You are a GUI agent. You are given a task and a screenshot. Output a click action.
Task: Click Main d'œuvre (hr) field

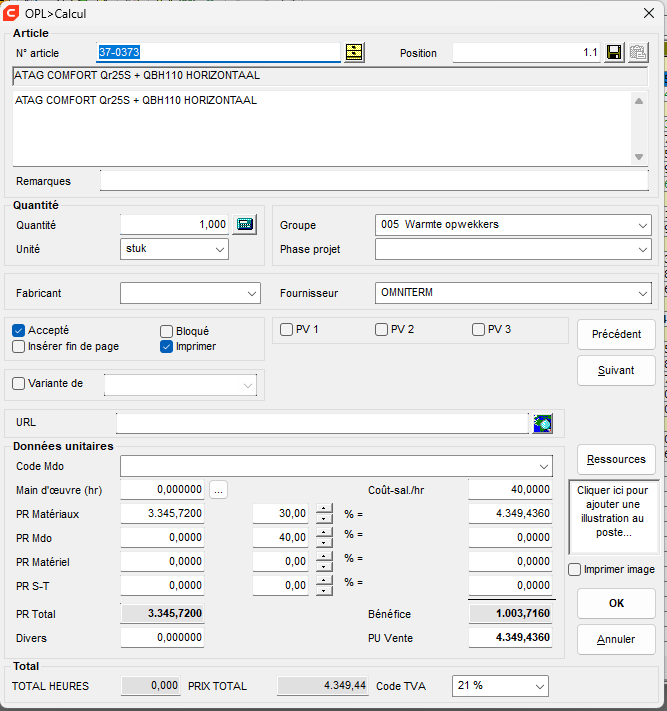pyautogui.click(x=162, y=490)
